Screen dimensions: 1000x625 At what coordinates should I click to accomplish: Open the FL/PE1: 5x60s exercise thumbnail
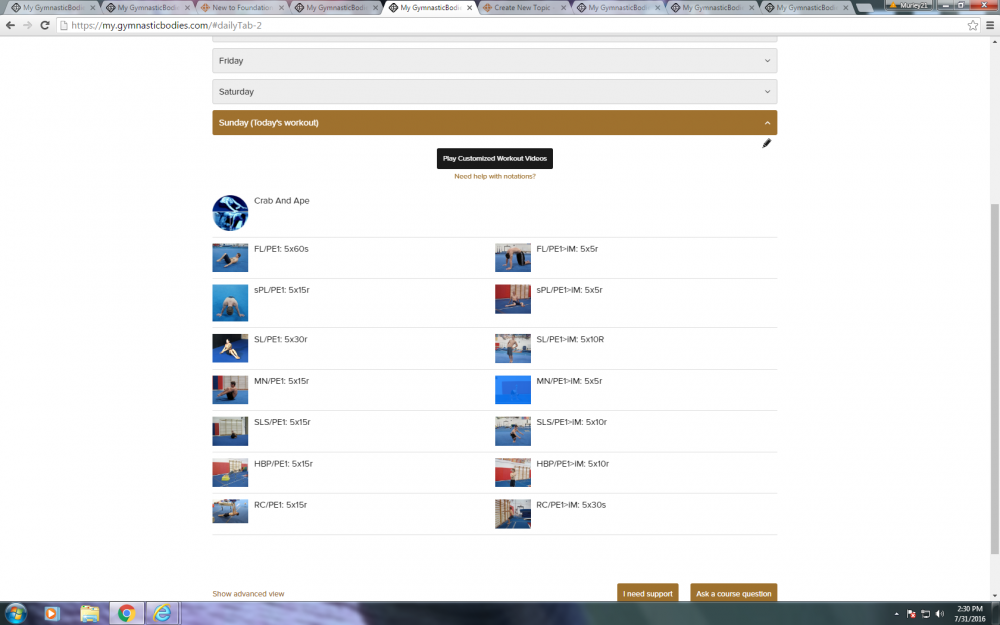click(x=230, y=258)
